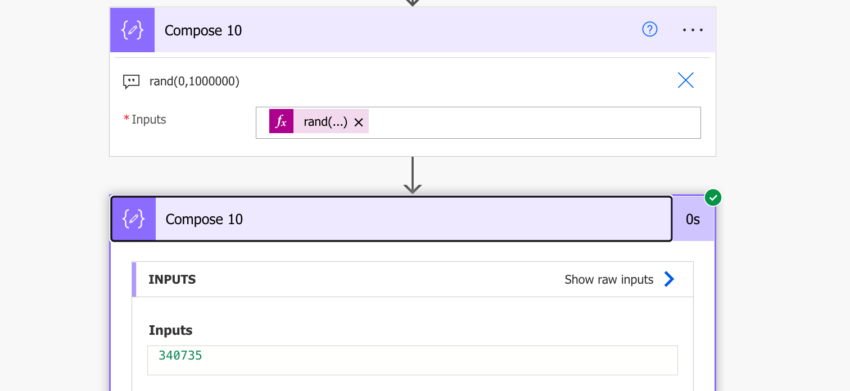850x391 pixels.
Task: Click the Compose action icon on top card
Action: pos(132,30)
